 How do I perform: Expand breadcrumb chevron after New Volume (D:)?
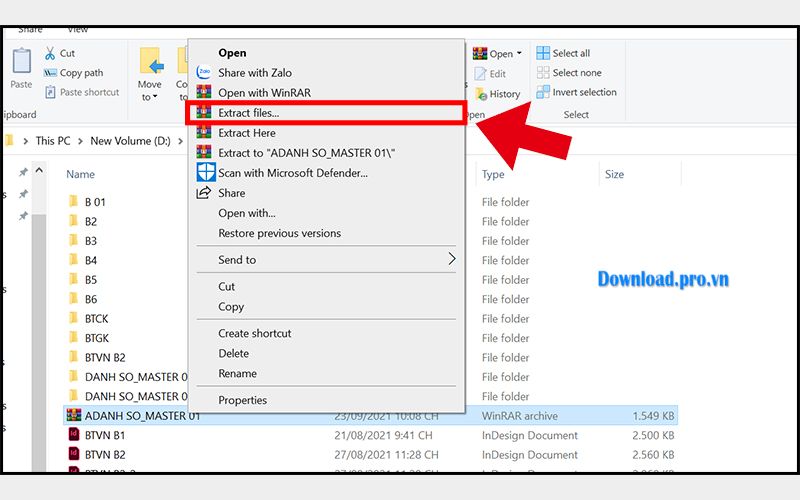point(180,141)
